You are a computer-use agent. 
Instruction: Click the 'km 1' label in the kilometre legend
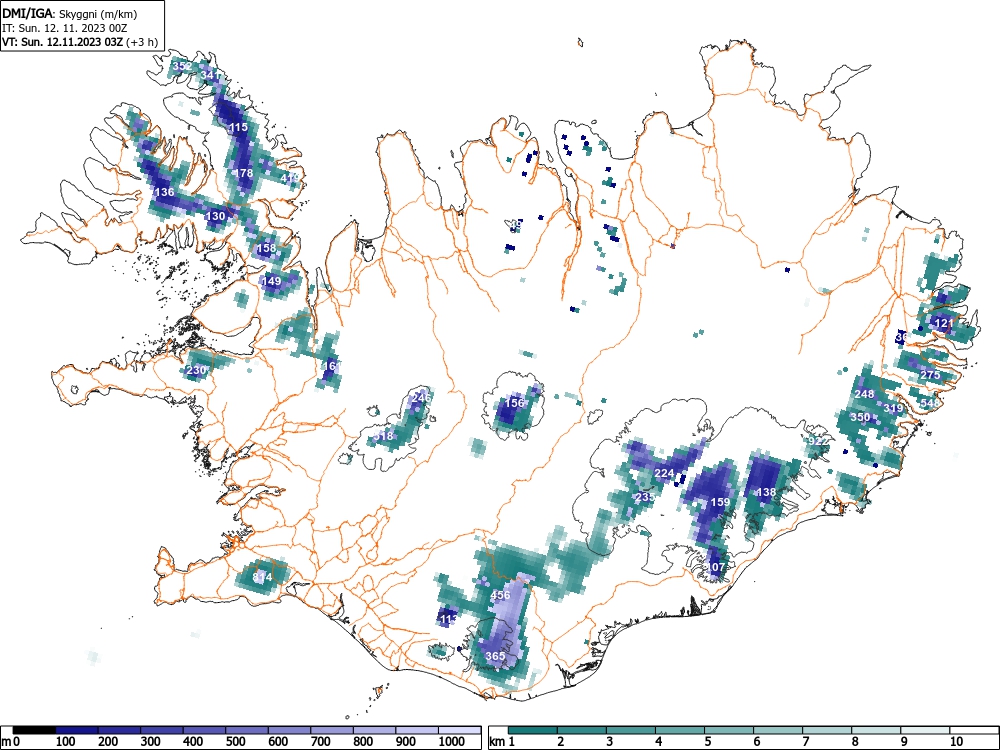502,742
